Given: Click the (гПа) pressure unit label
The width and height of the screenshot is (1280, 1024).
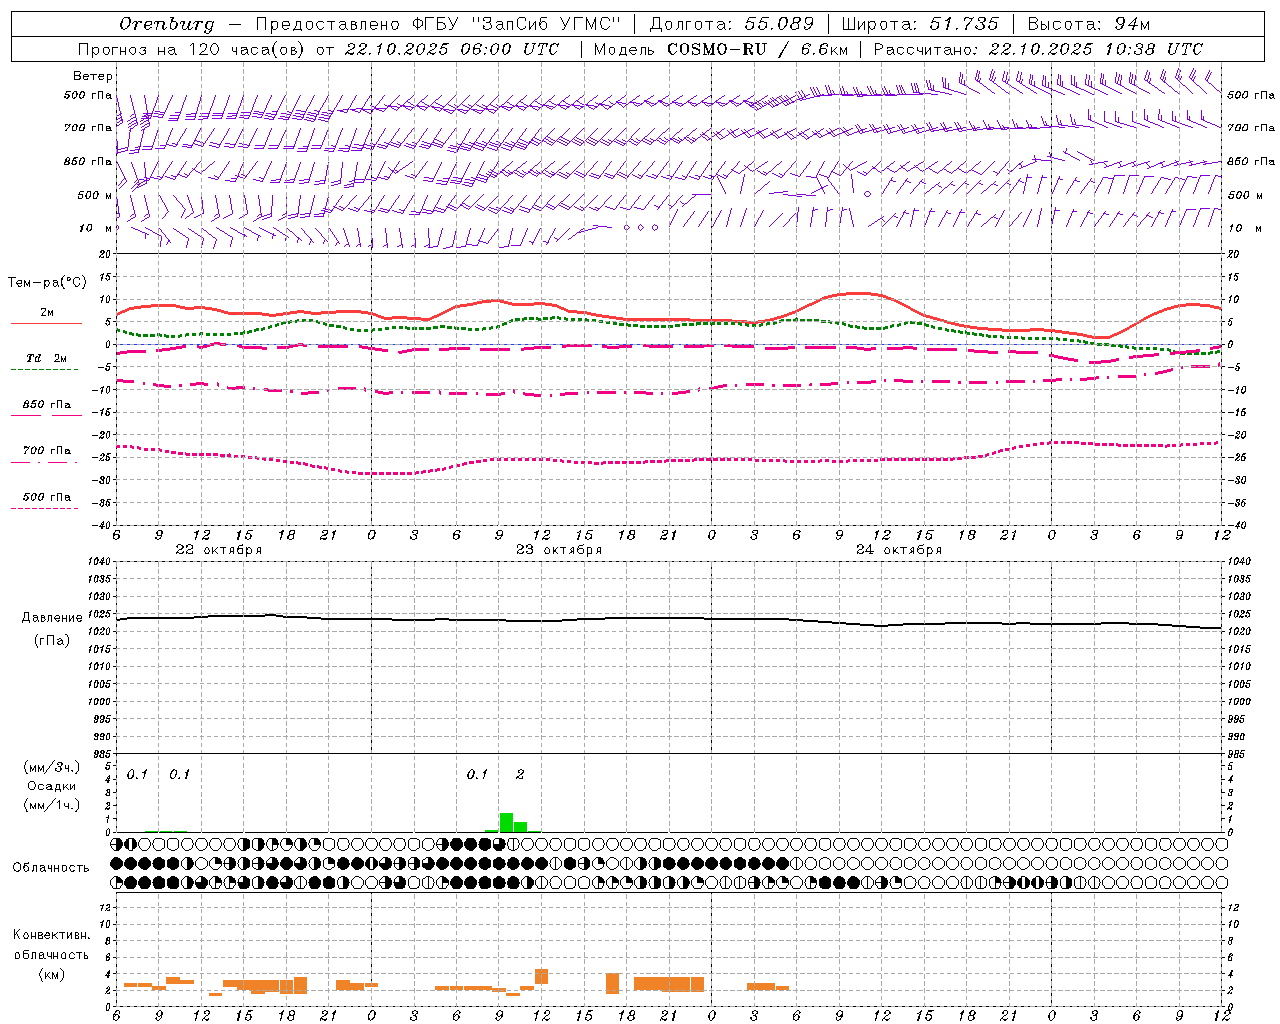Looking at the screenshot, I should [50, 641].
